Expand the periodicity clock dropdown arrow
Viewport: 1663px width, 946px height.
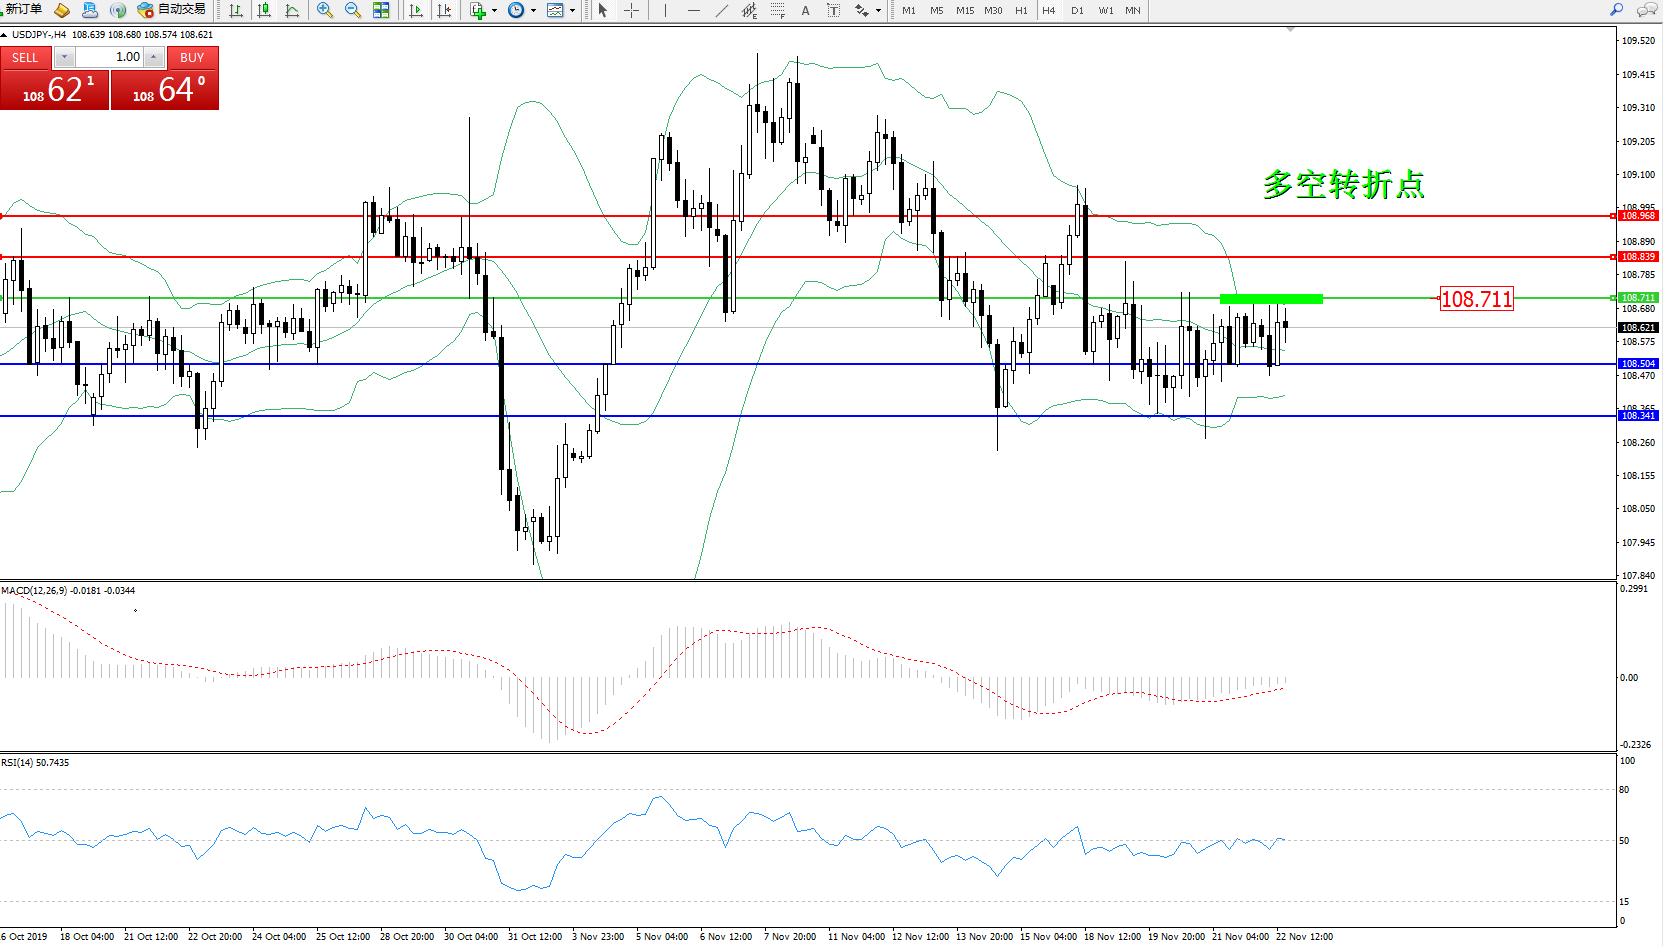tap(533, 10)
